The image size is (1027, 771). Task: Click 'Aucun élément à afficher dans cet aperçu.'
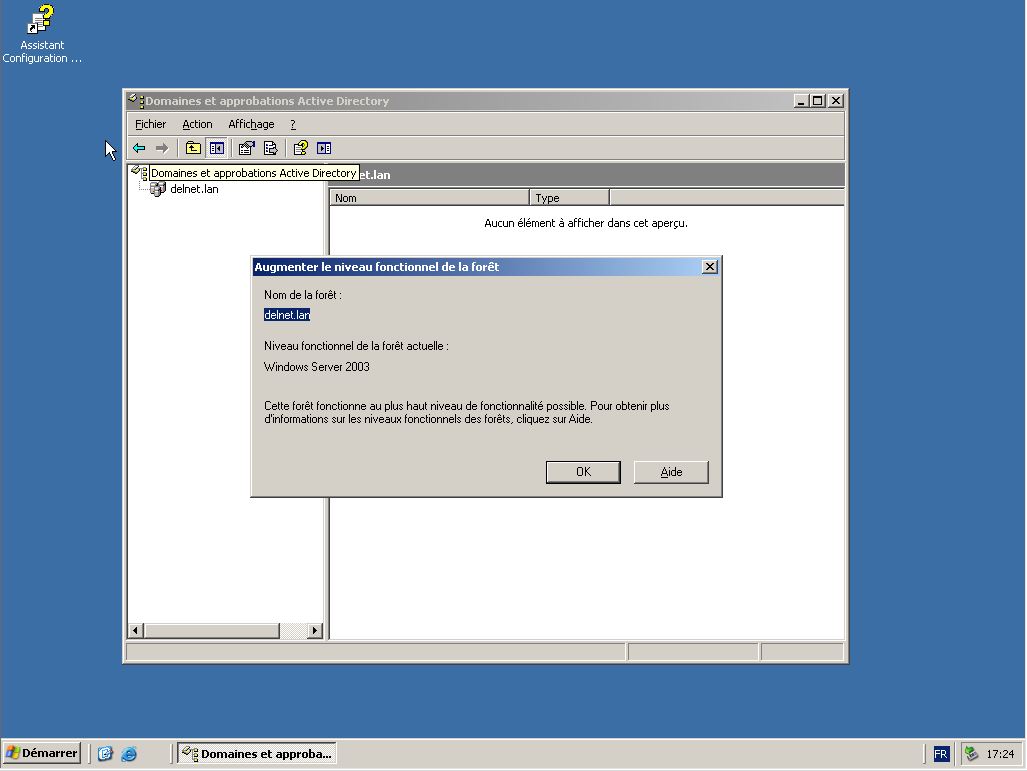pyautogui.click(x=586, y=223)
